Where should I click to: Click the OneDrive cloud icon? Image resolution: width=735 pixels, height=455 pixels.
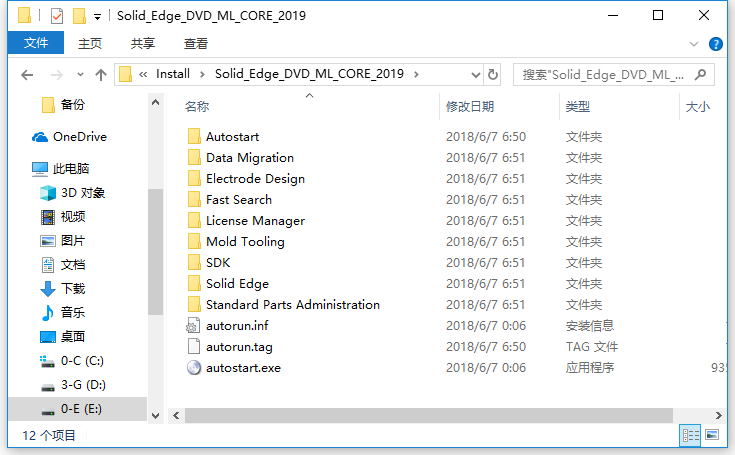pyautogui.click(x=40, y=137)
